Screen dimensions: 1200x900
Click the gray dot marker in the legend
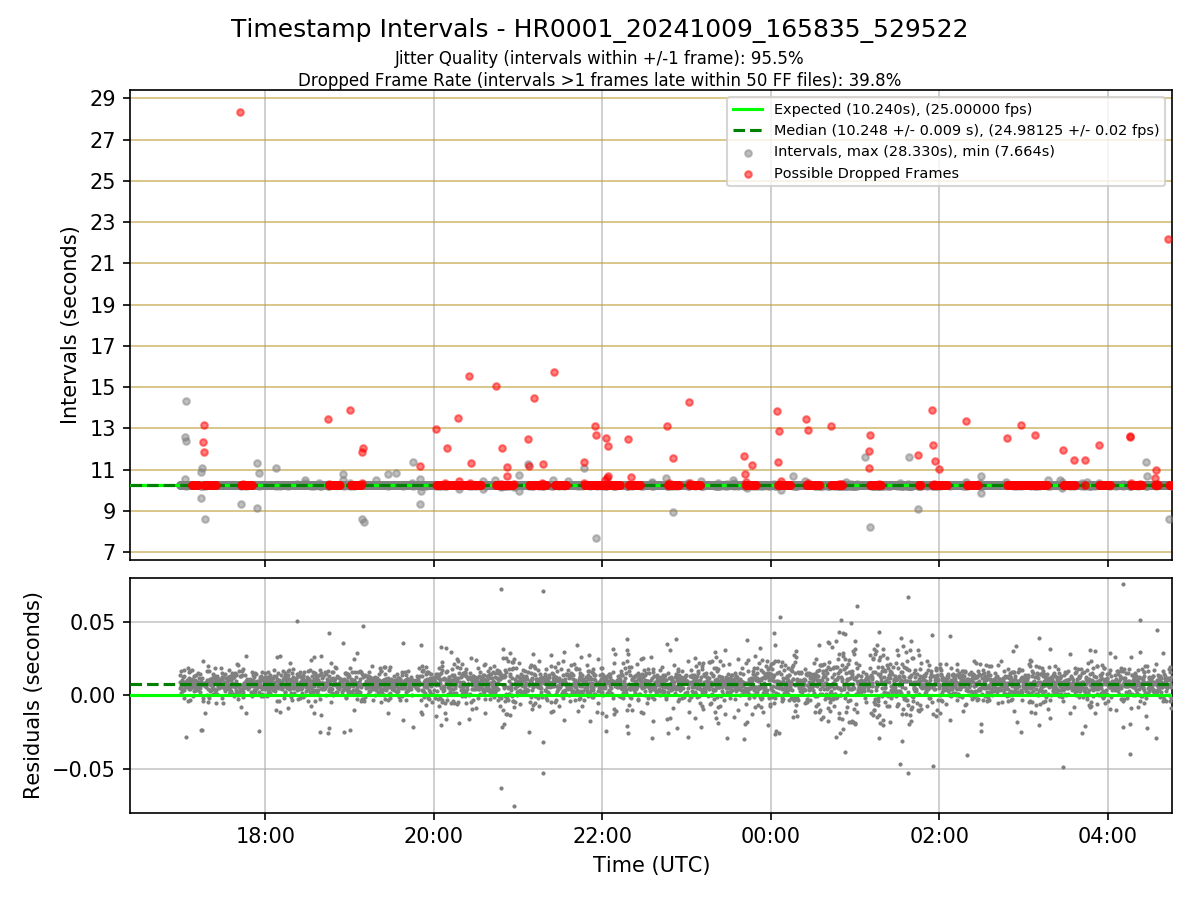coord(749,152)
